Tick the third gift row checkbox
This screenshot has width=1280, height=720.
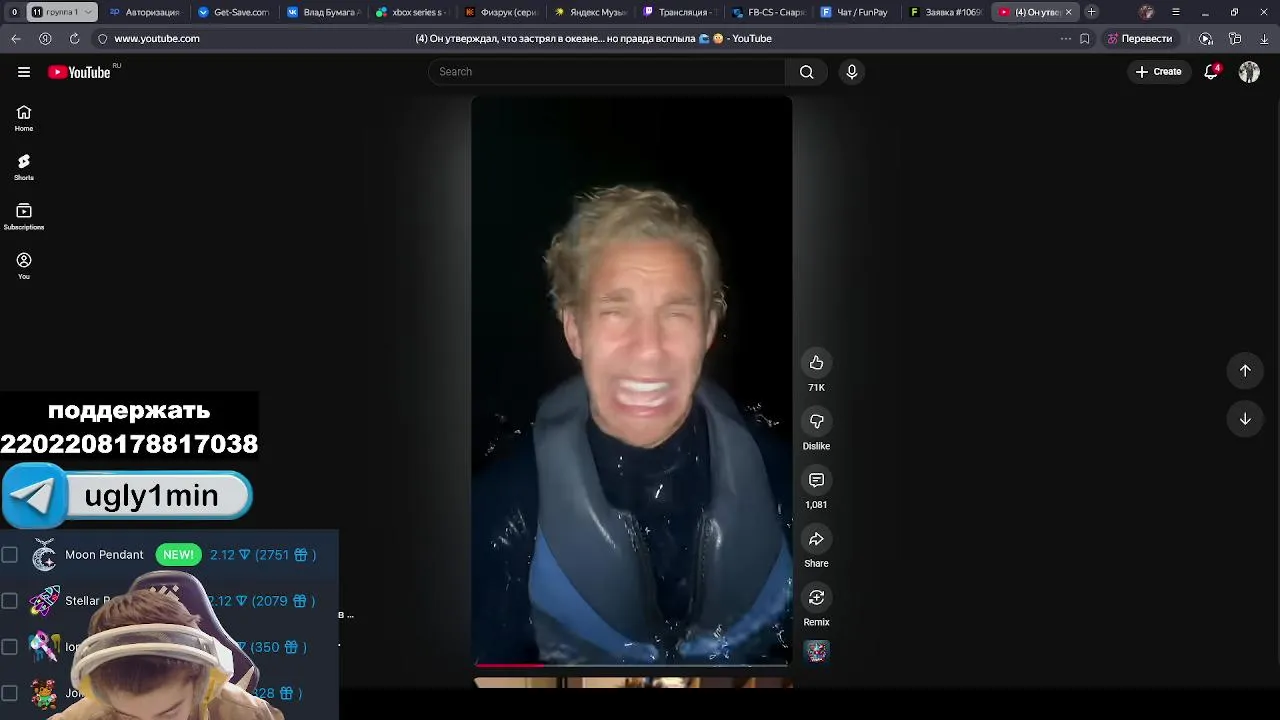(x=10, y=647)
